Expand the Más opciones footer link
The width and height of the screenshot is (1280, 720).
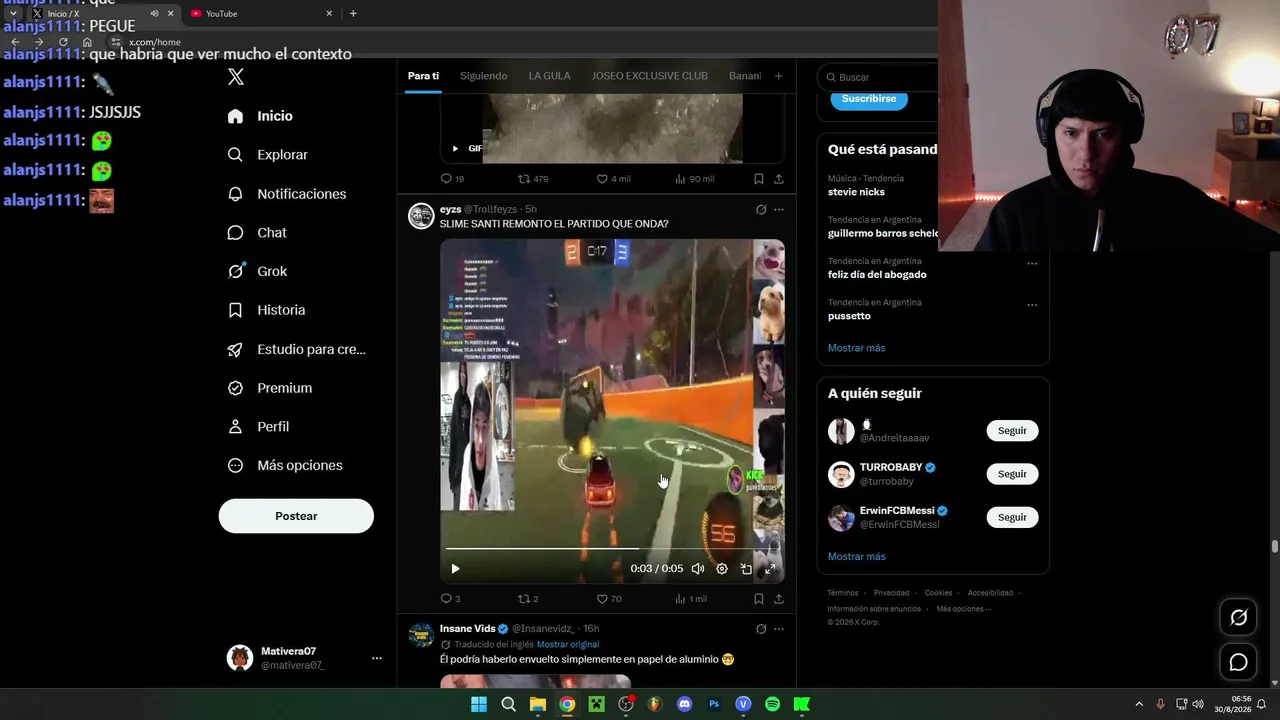click(964, 609)
